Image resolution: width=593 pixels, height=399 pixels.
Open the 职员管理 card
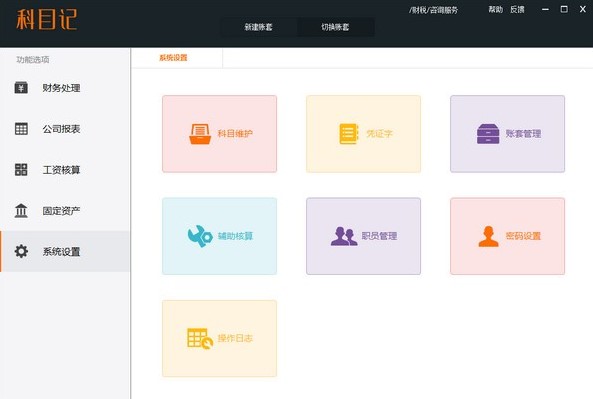363,236
